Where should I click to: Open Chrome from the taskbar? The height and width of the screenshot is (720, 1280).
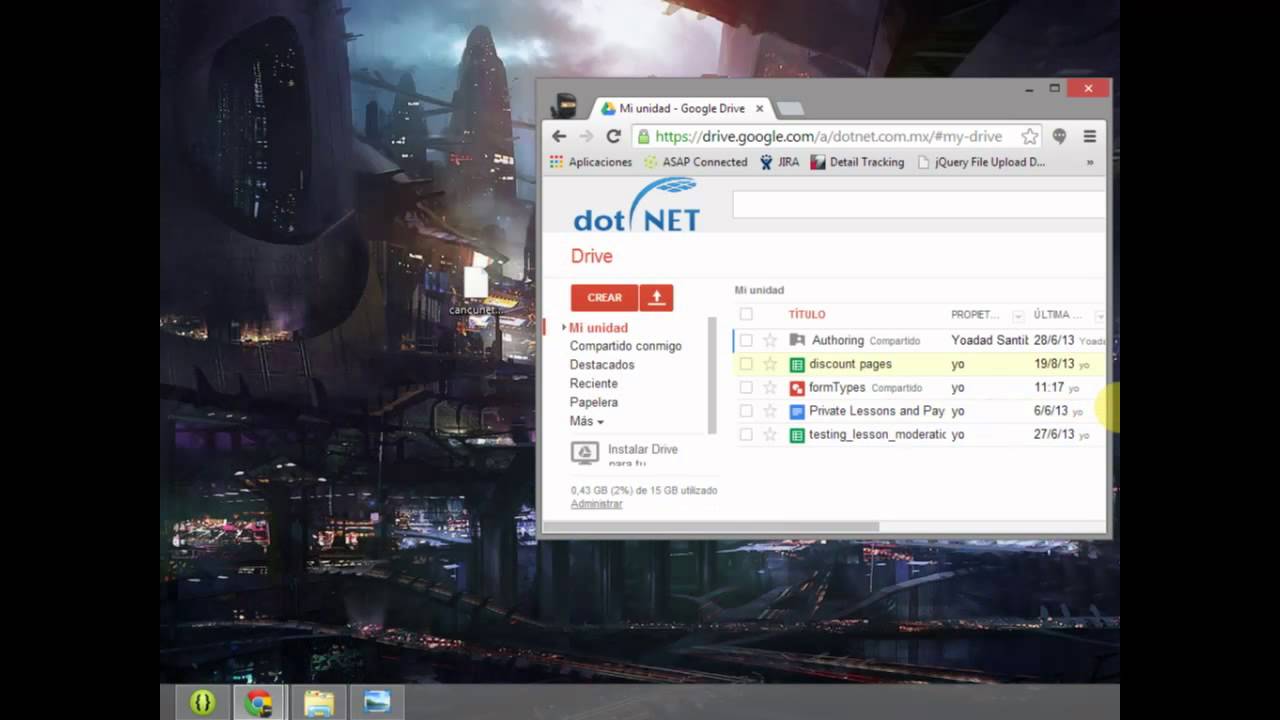[x=259, y=702]
